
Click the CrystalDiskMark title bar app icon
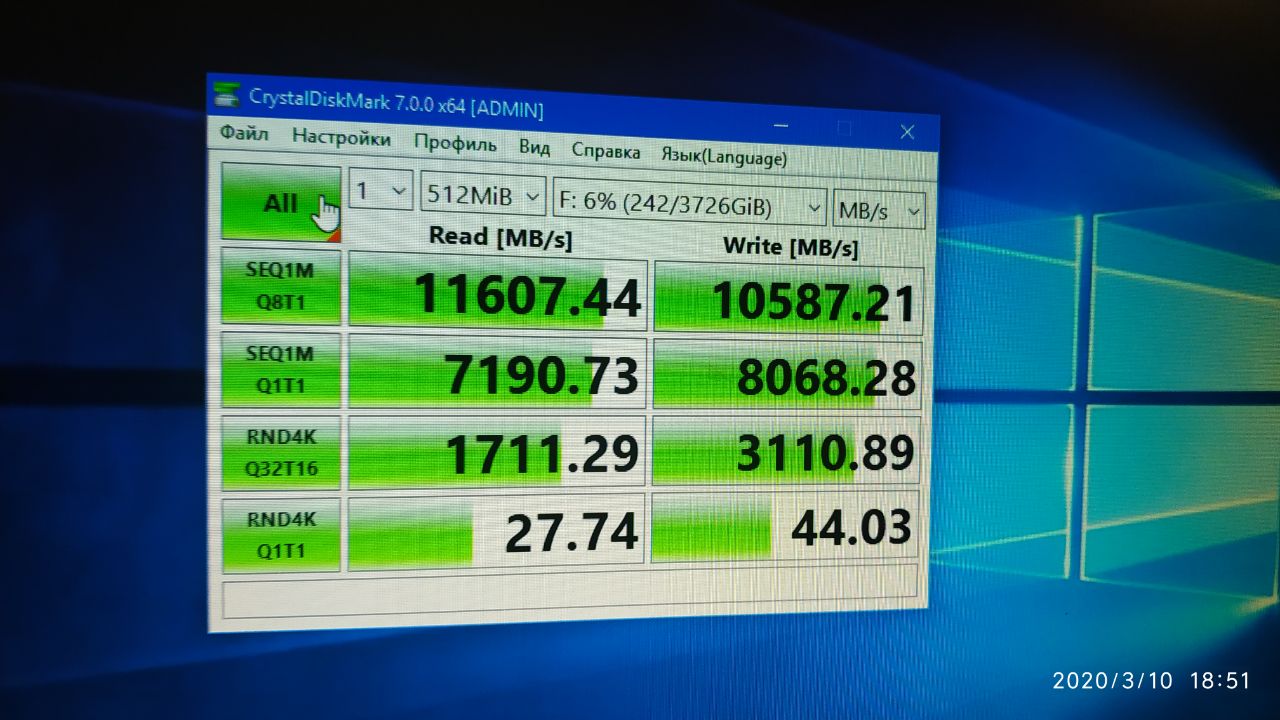[228, 94]
